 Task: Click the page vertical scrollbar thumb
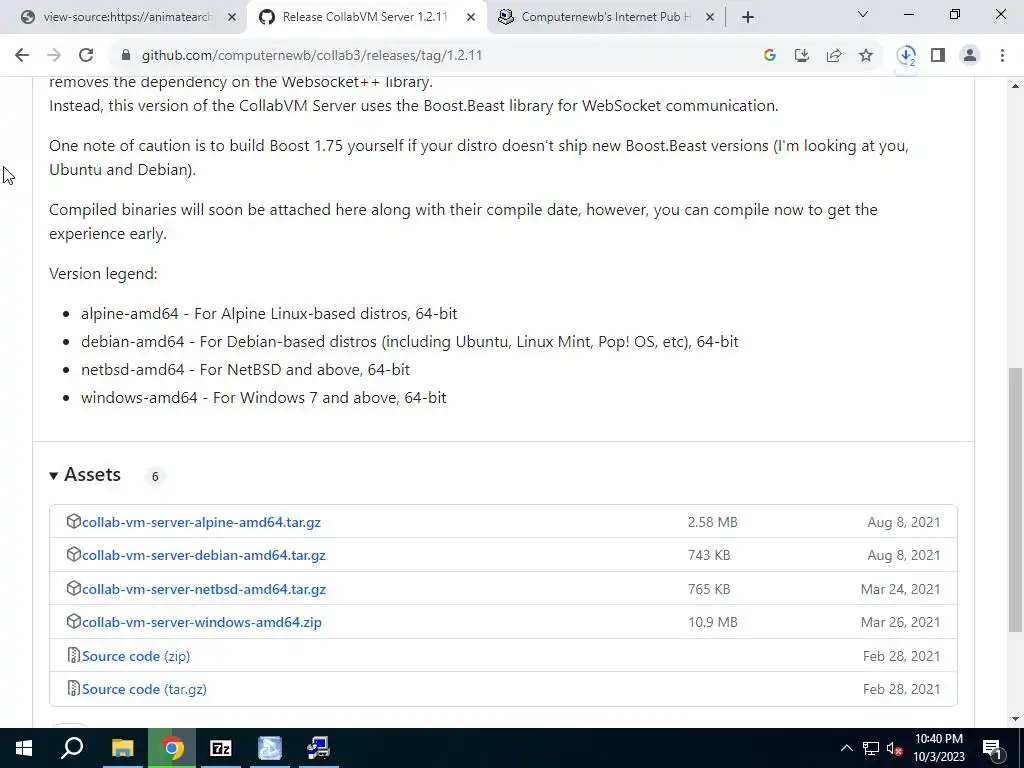1016,500
